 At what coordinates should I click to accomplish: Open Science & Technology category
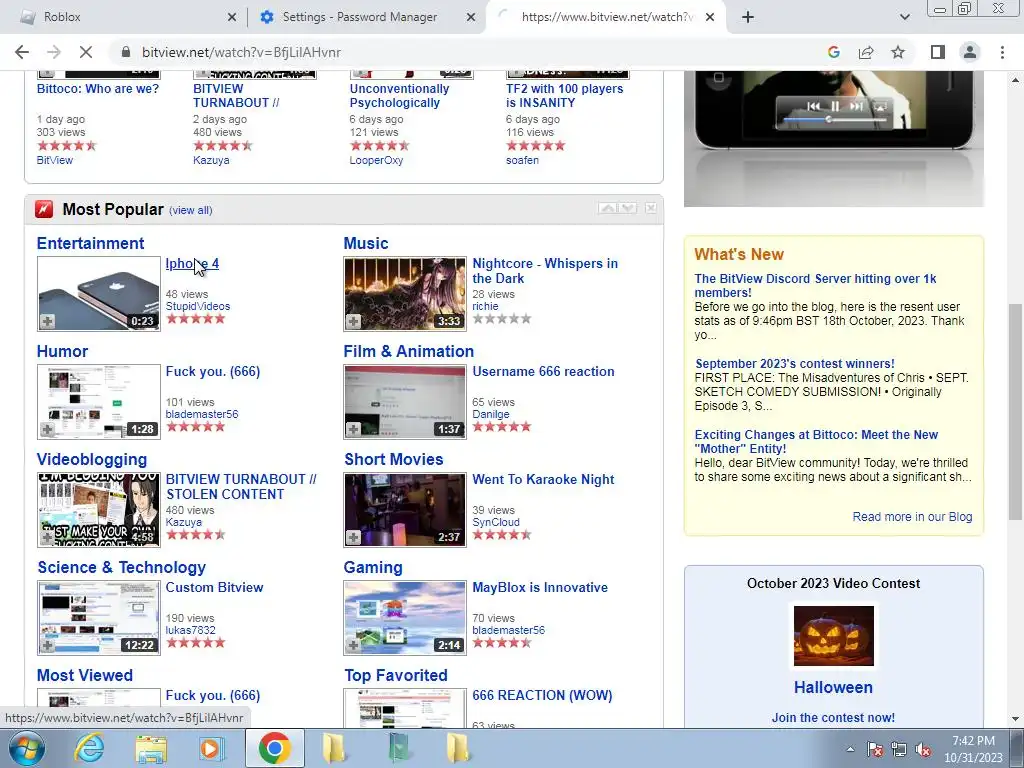click(x=121, y=568)
